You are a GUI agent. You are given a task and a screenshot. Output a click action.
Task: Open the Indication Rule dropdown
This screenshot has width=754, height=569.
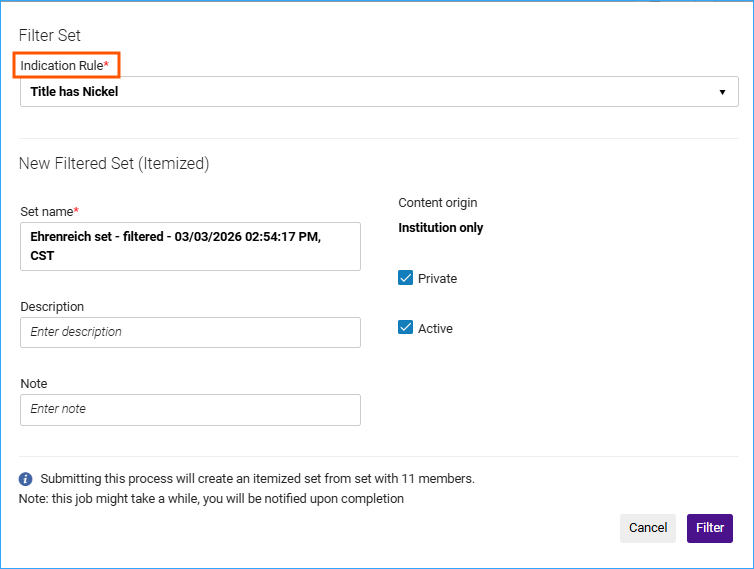point(379,91)
